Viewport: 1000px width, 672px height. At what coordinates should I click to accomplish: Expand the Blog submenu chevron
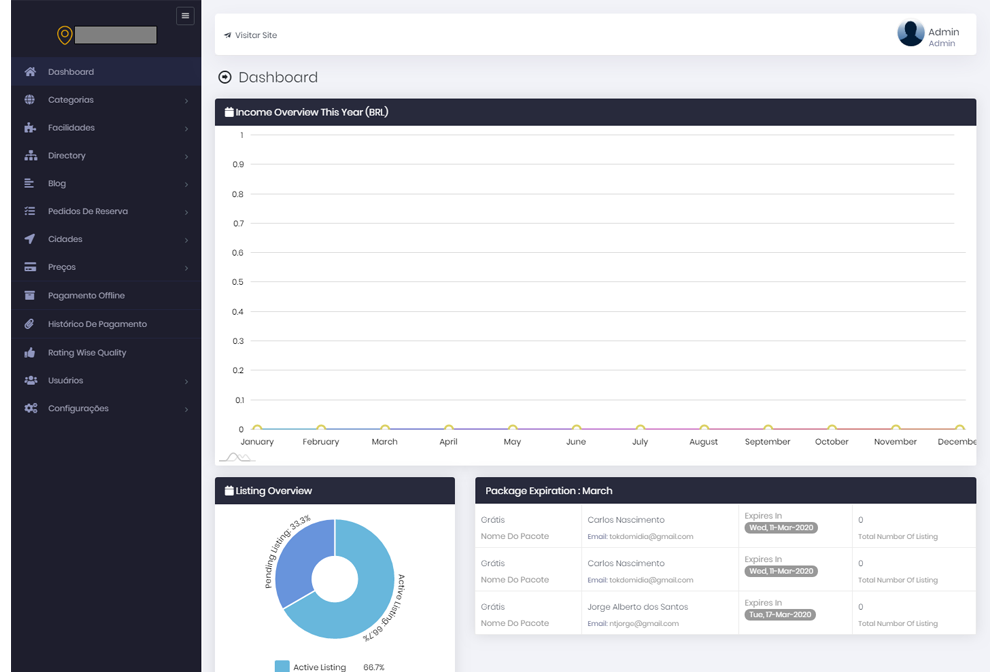coord(186,185)
